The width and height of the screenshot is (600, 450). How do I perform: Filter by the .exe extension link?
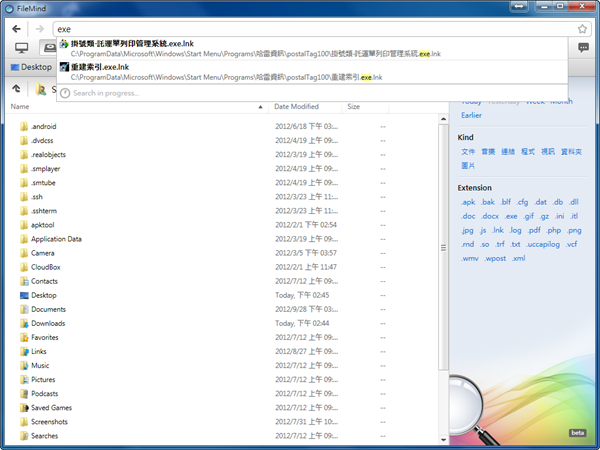pos(511,216)
